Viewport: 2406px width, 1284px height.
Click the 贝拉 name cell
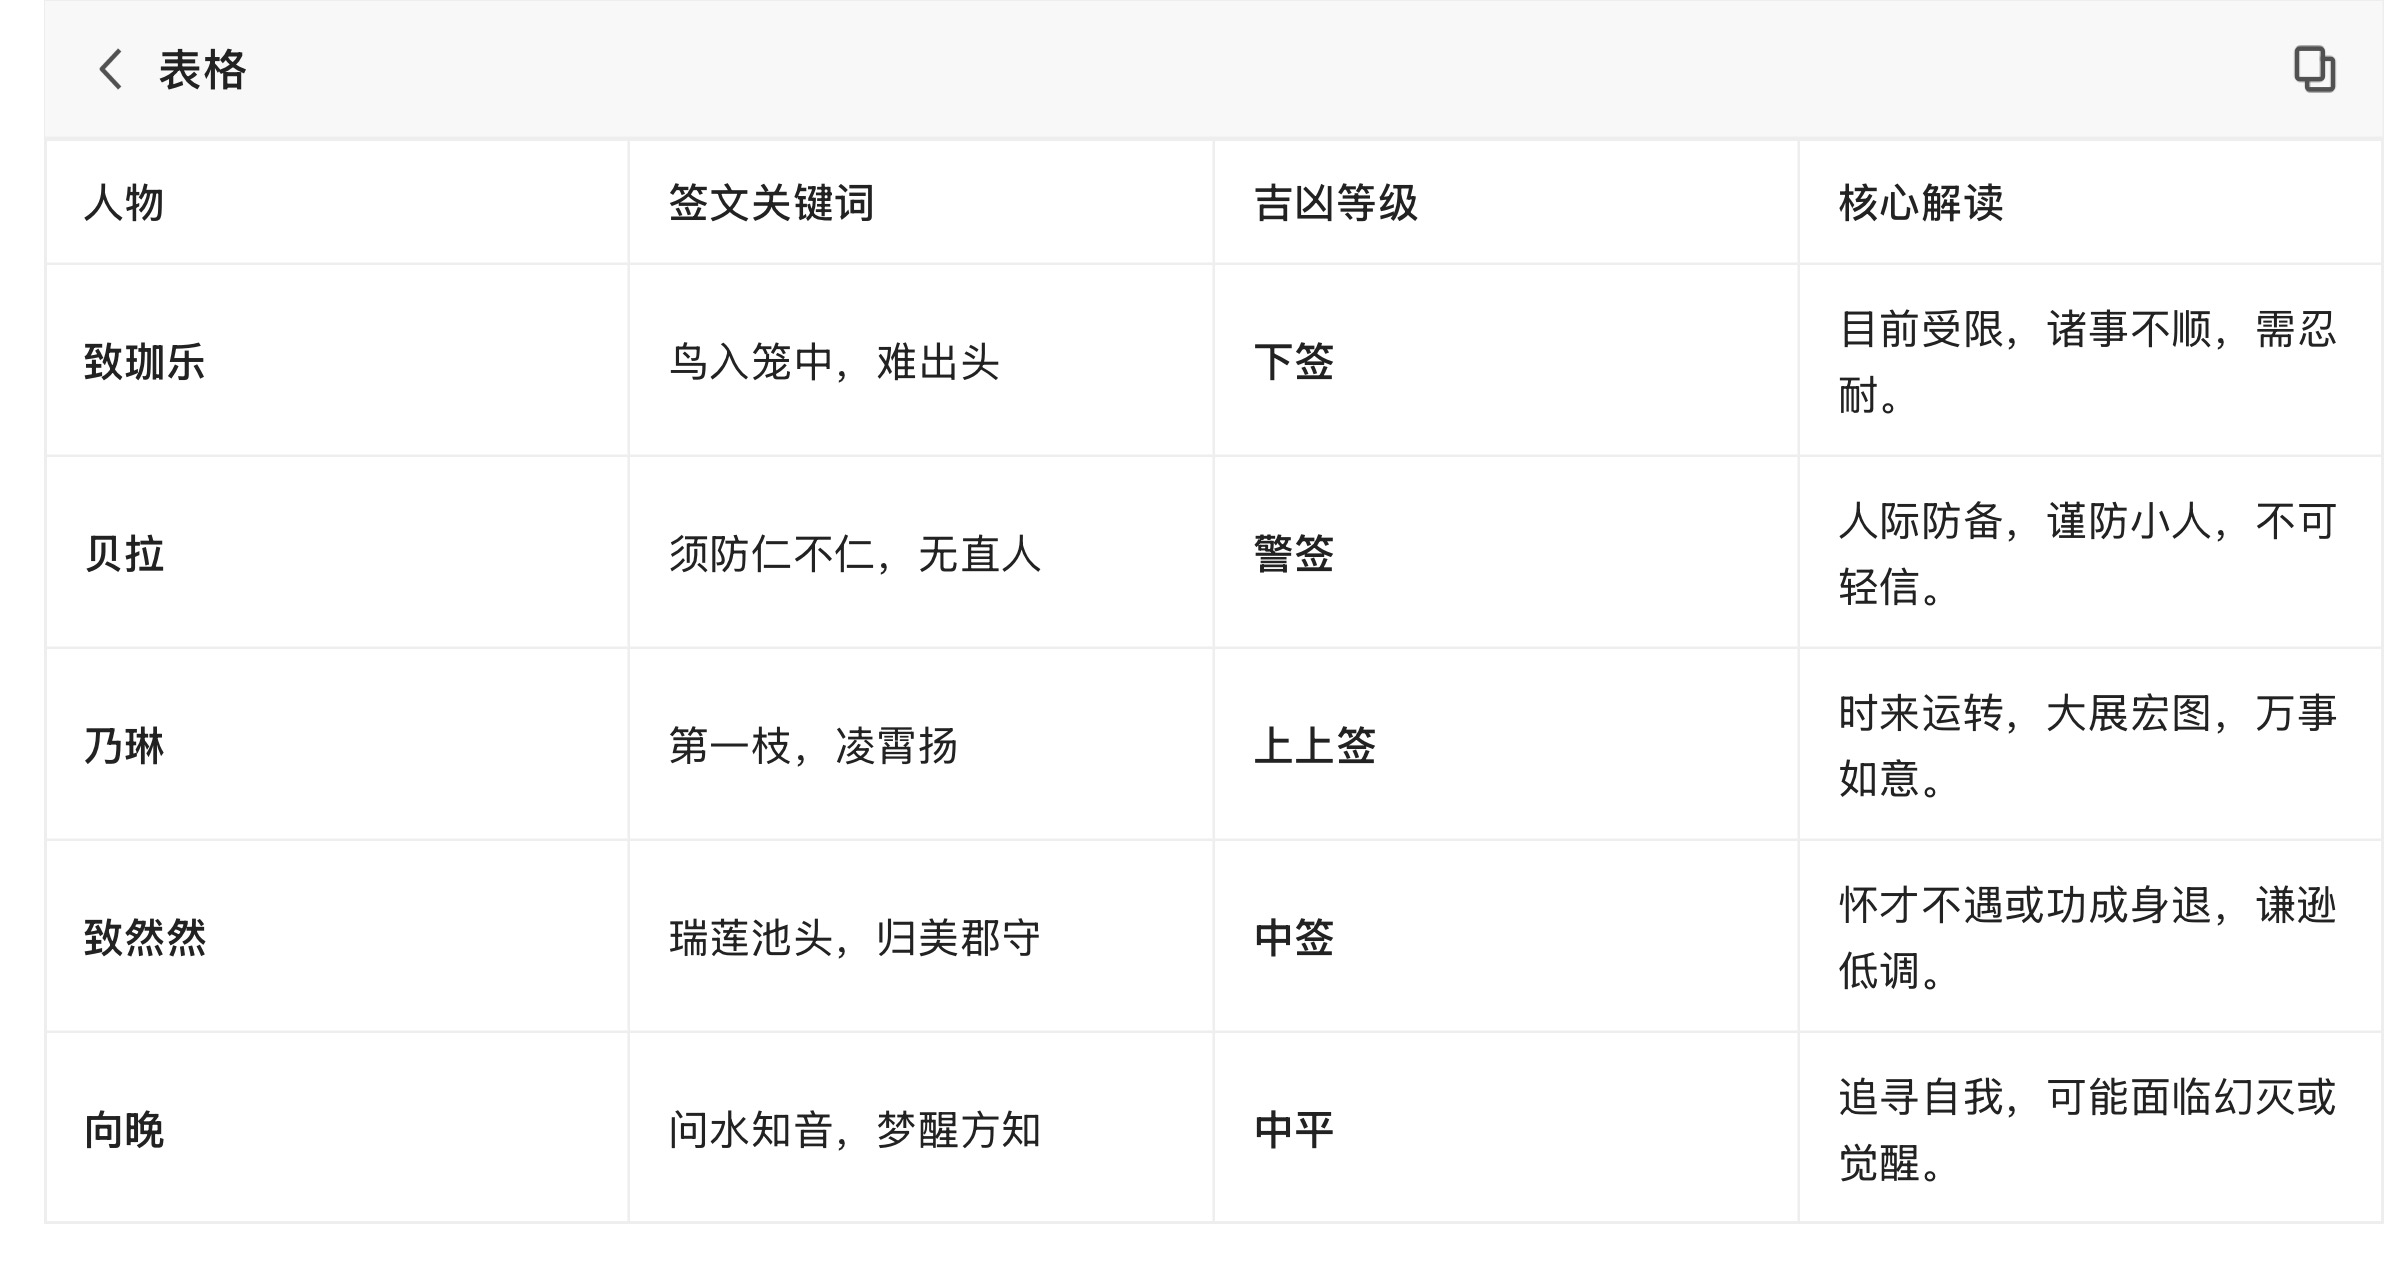[x=124, y=553]
